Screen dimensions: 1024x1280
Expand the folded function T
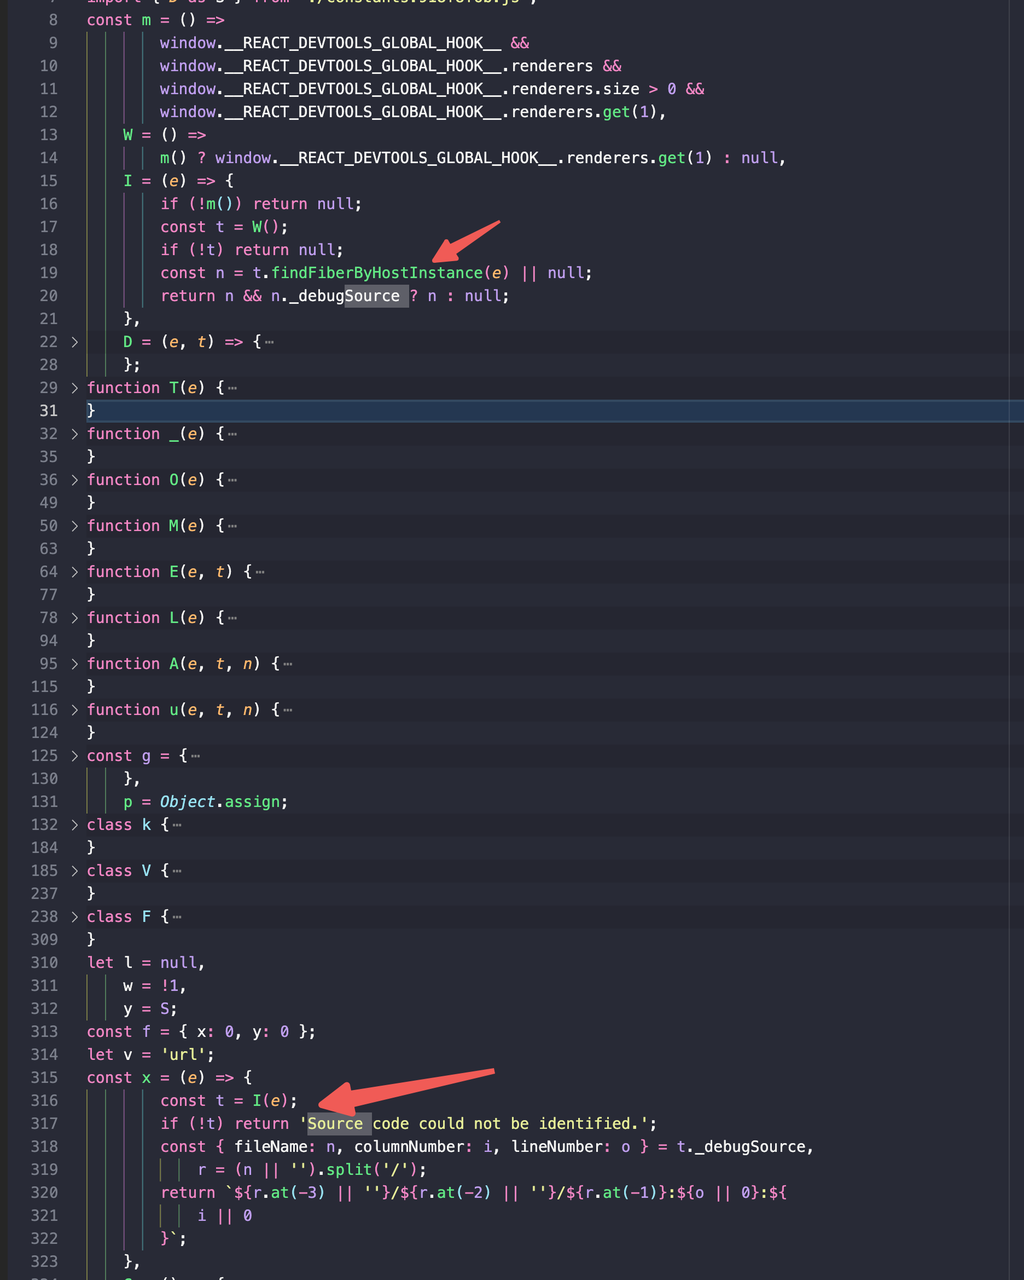[x=75, y=387]
